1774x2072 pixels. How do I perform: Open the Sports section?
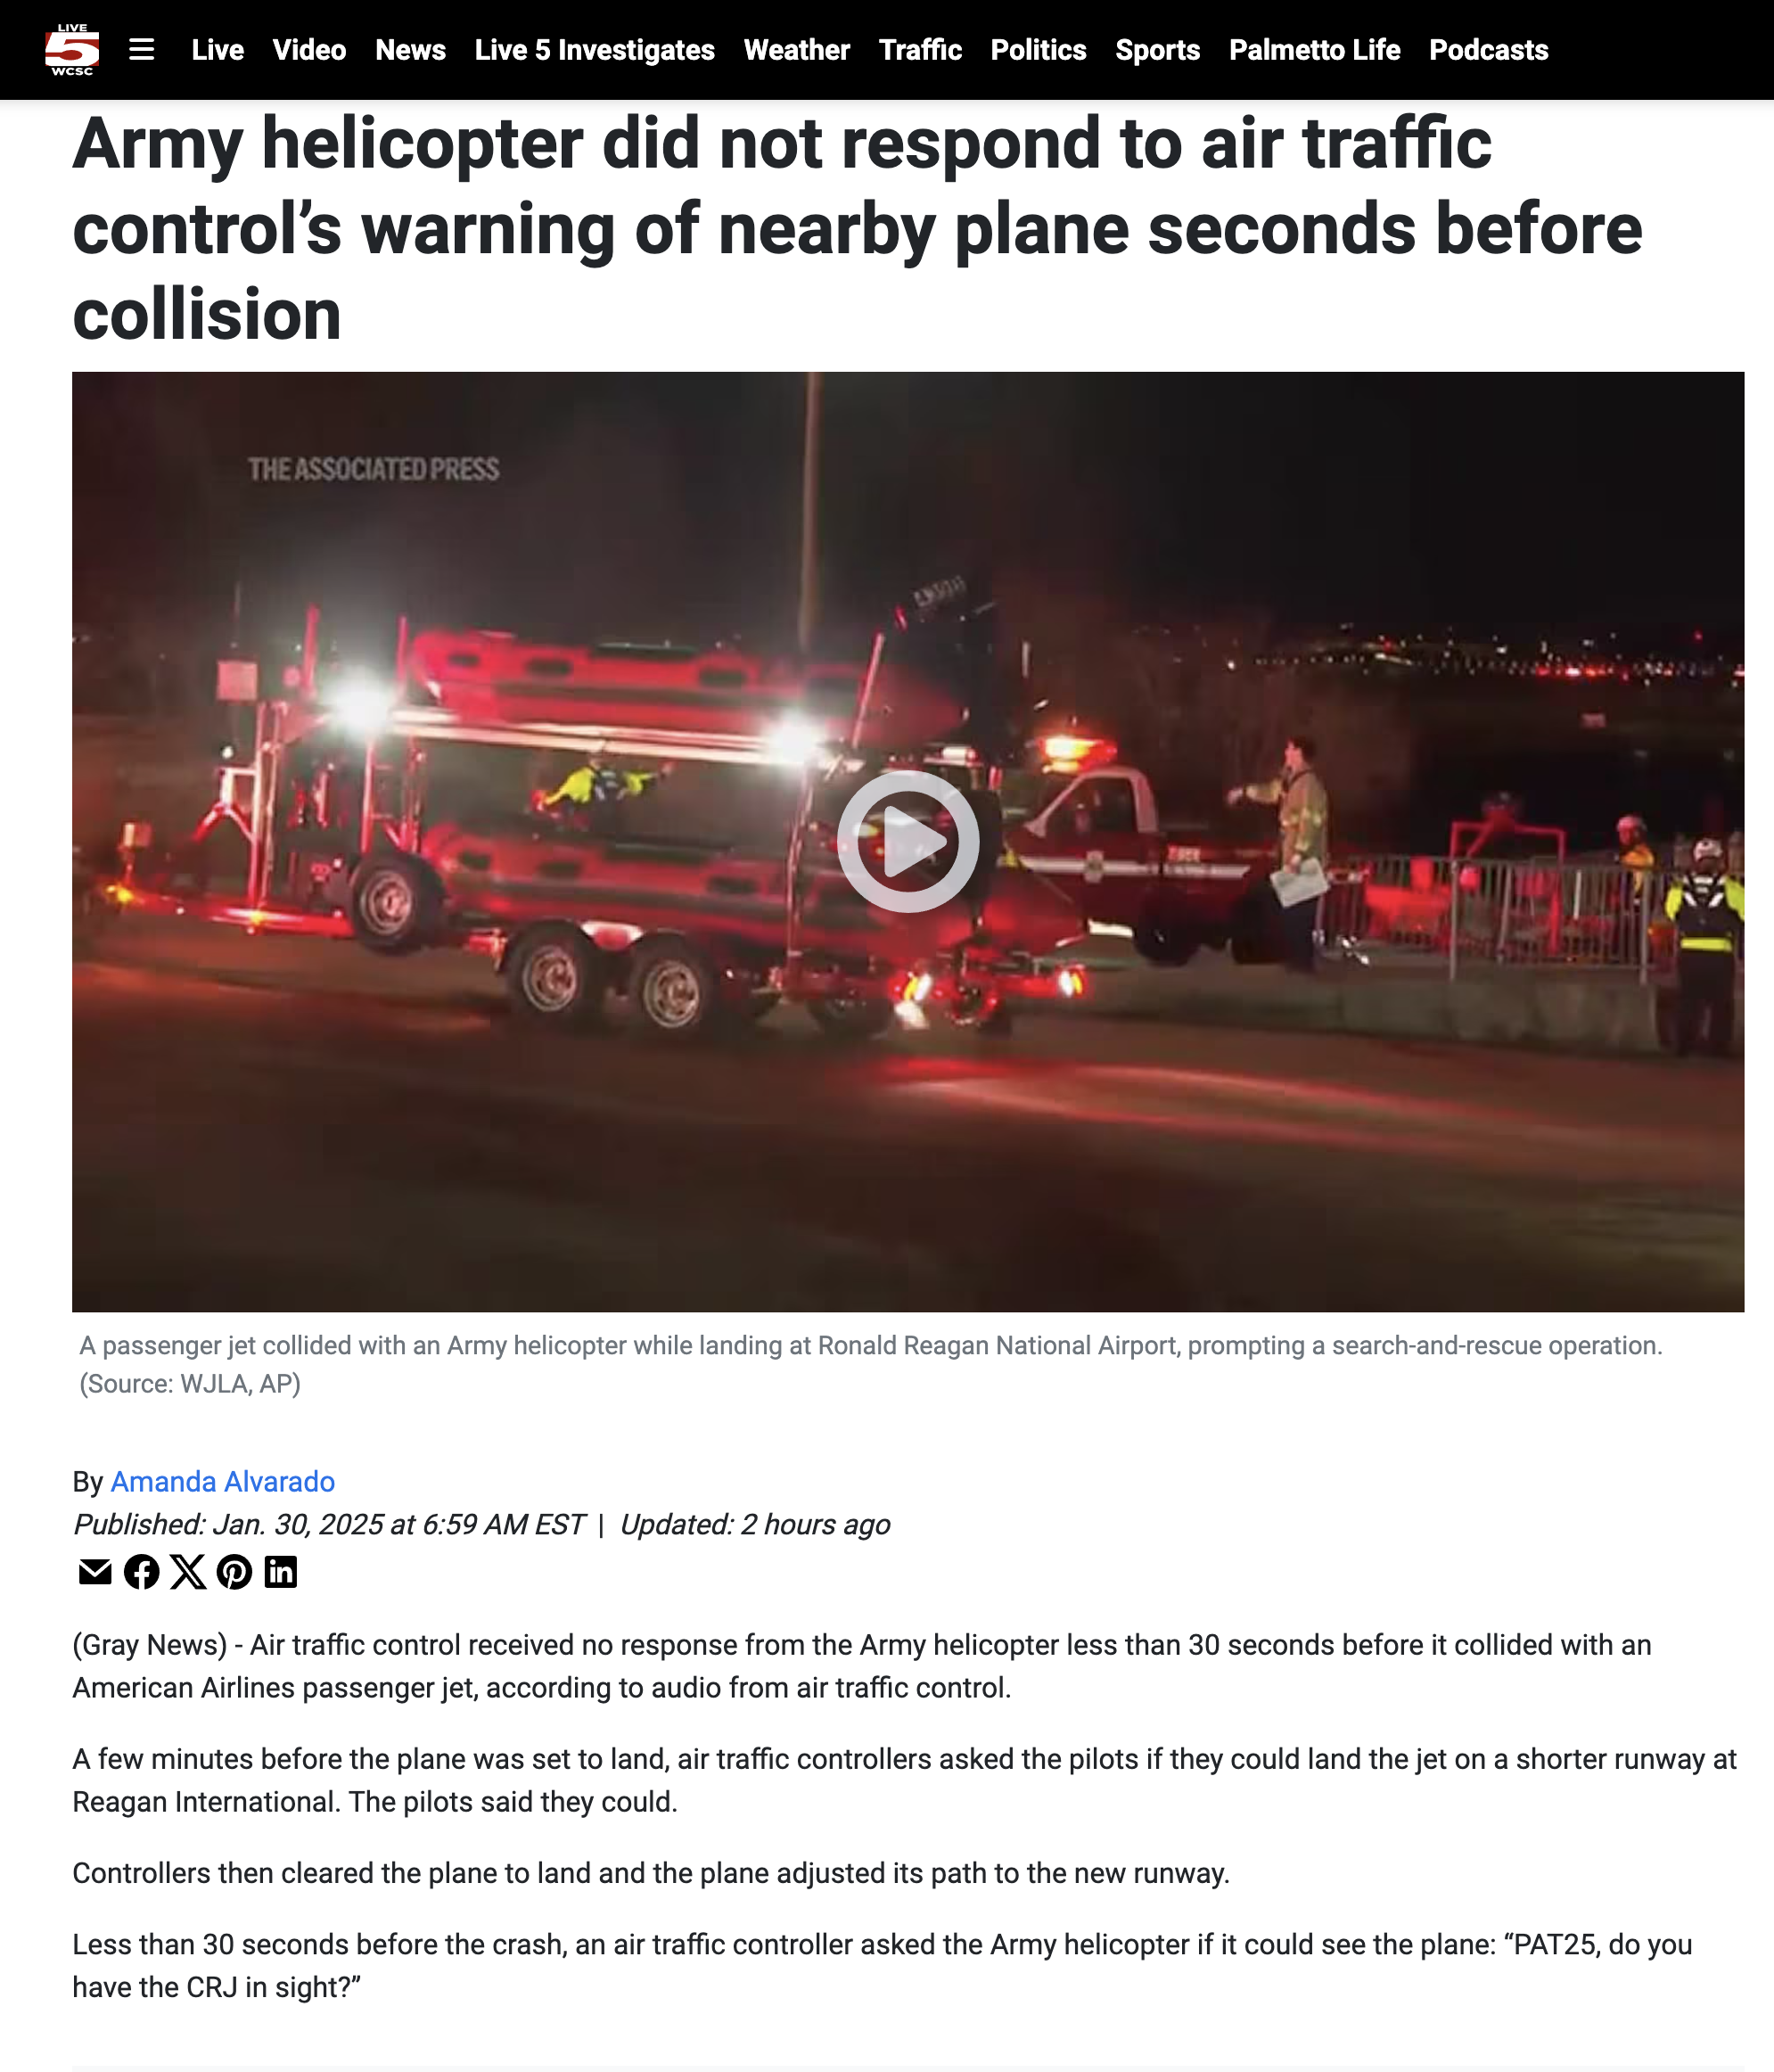click(1158, 50)
